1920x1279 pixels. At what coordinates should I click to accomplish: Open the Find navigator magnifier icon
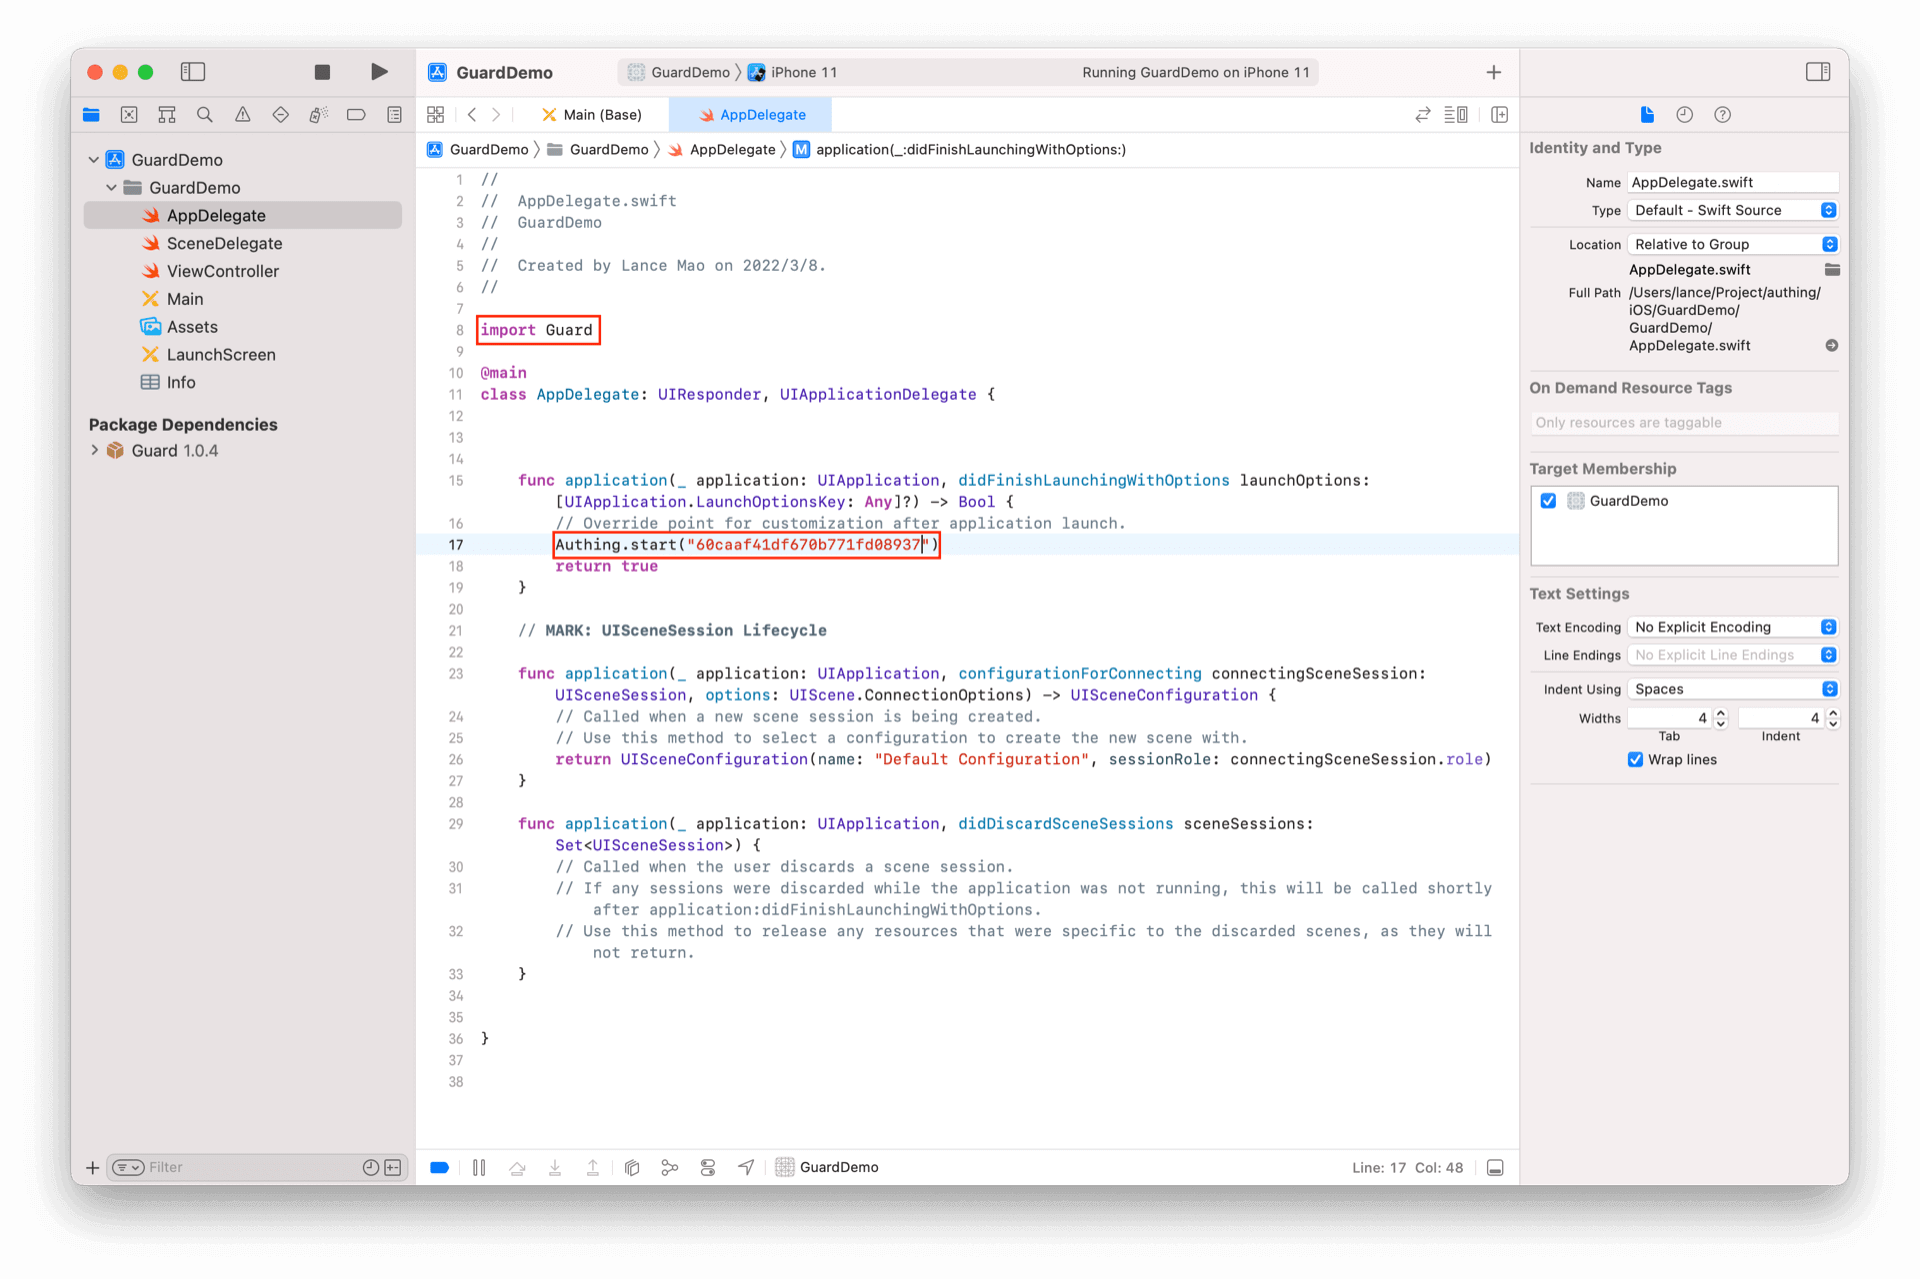(x=205, y=115)
